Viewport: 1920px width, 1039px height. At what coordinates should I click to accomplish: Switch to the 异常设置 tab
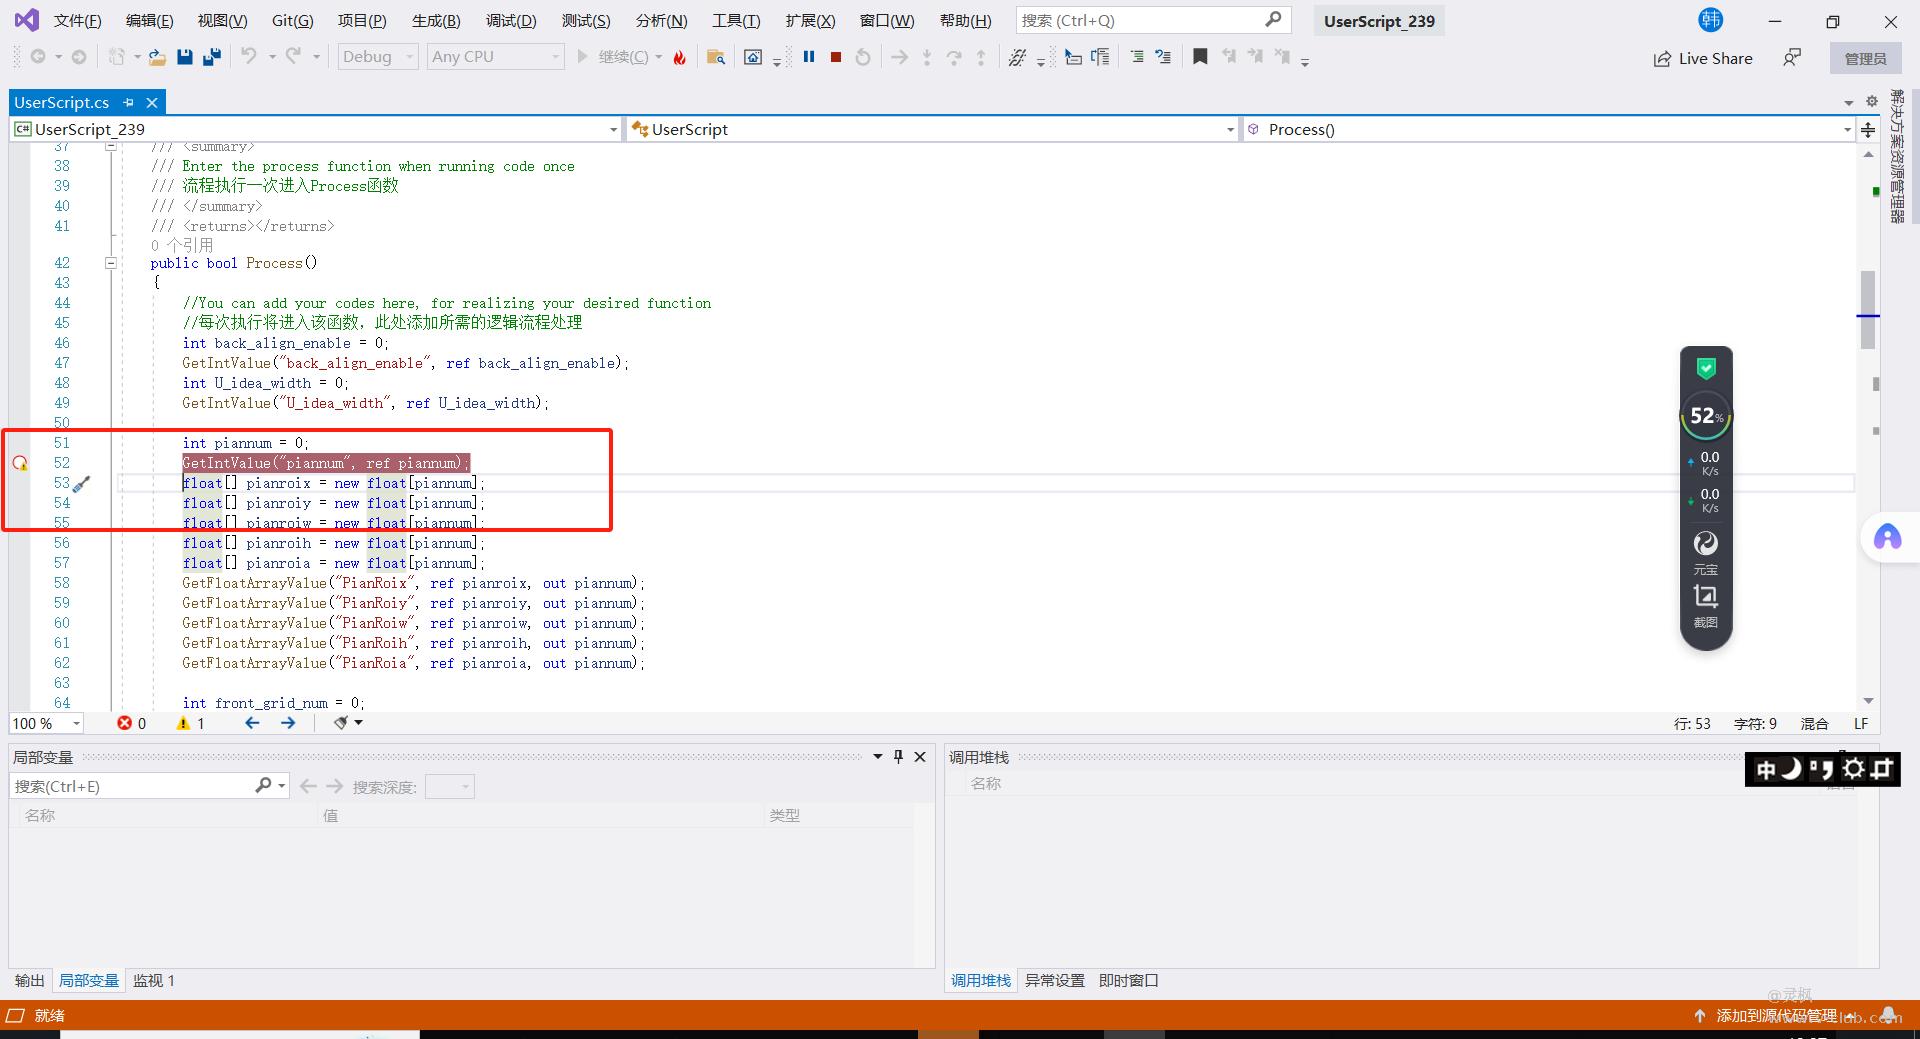(1055, 980)
